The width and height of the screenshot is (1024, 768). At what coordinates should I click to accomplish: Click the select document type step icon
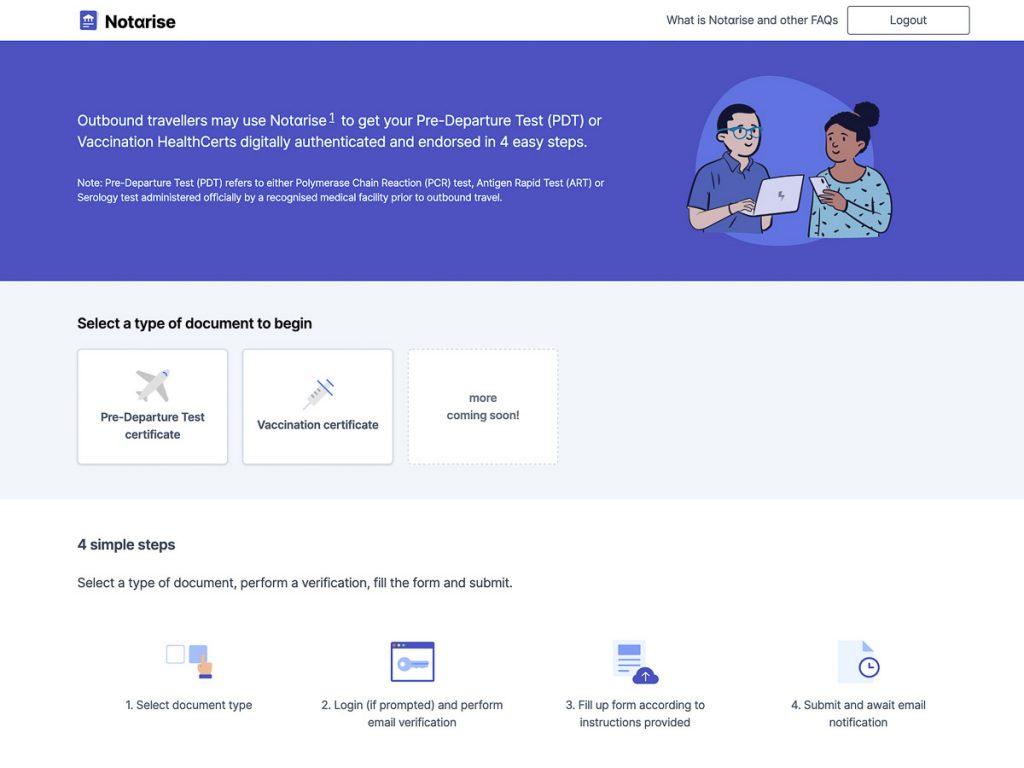(189, 661)
